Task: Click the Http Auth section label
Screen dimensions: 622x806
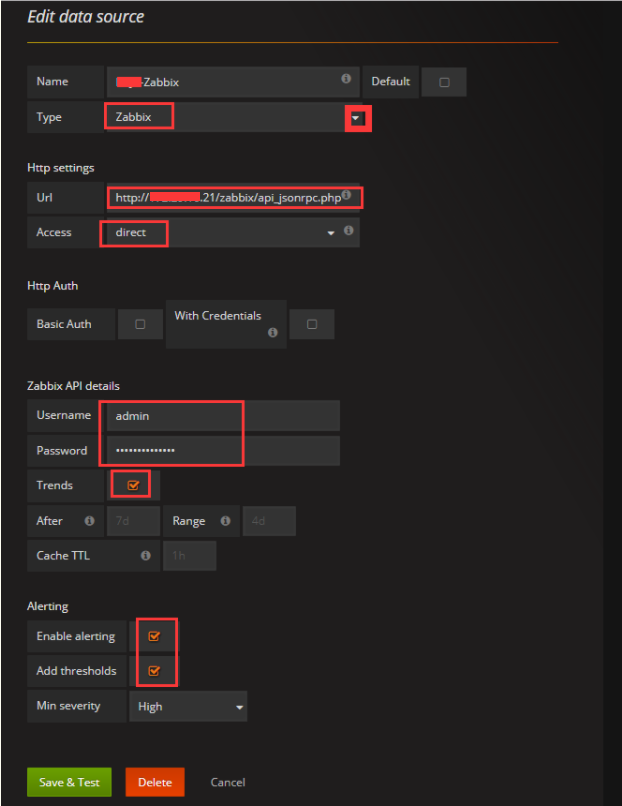Action: click(x=52, y=286)
